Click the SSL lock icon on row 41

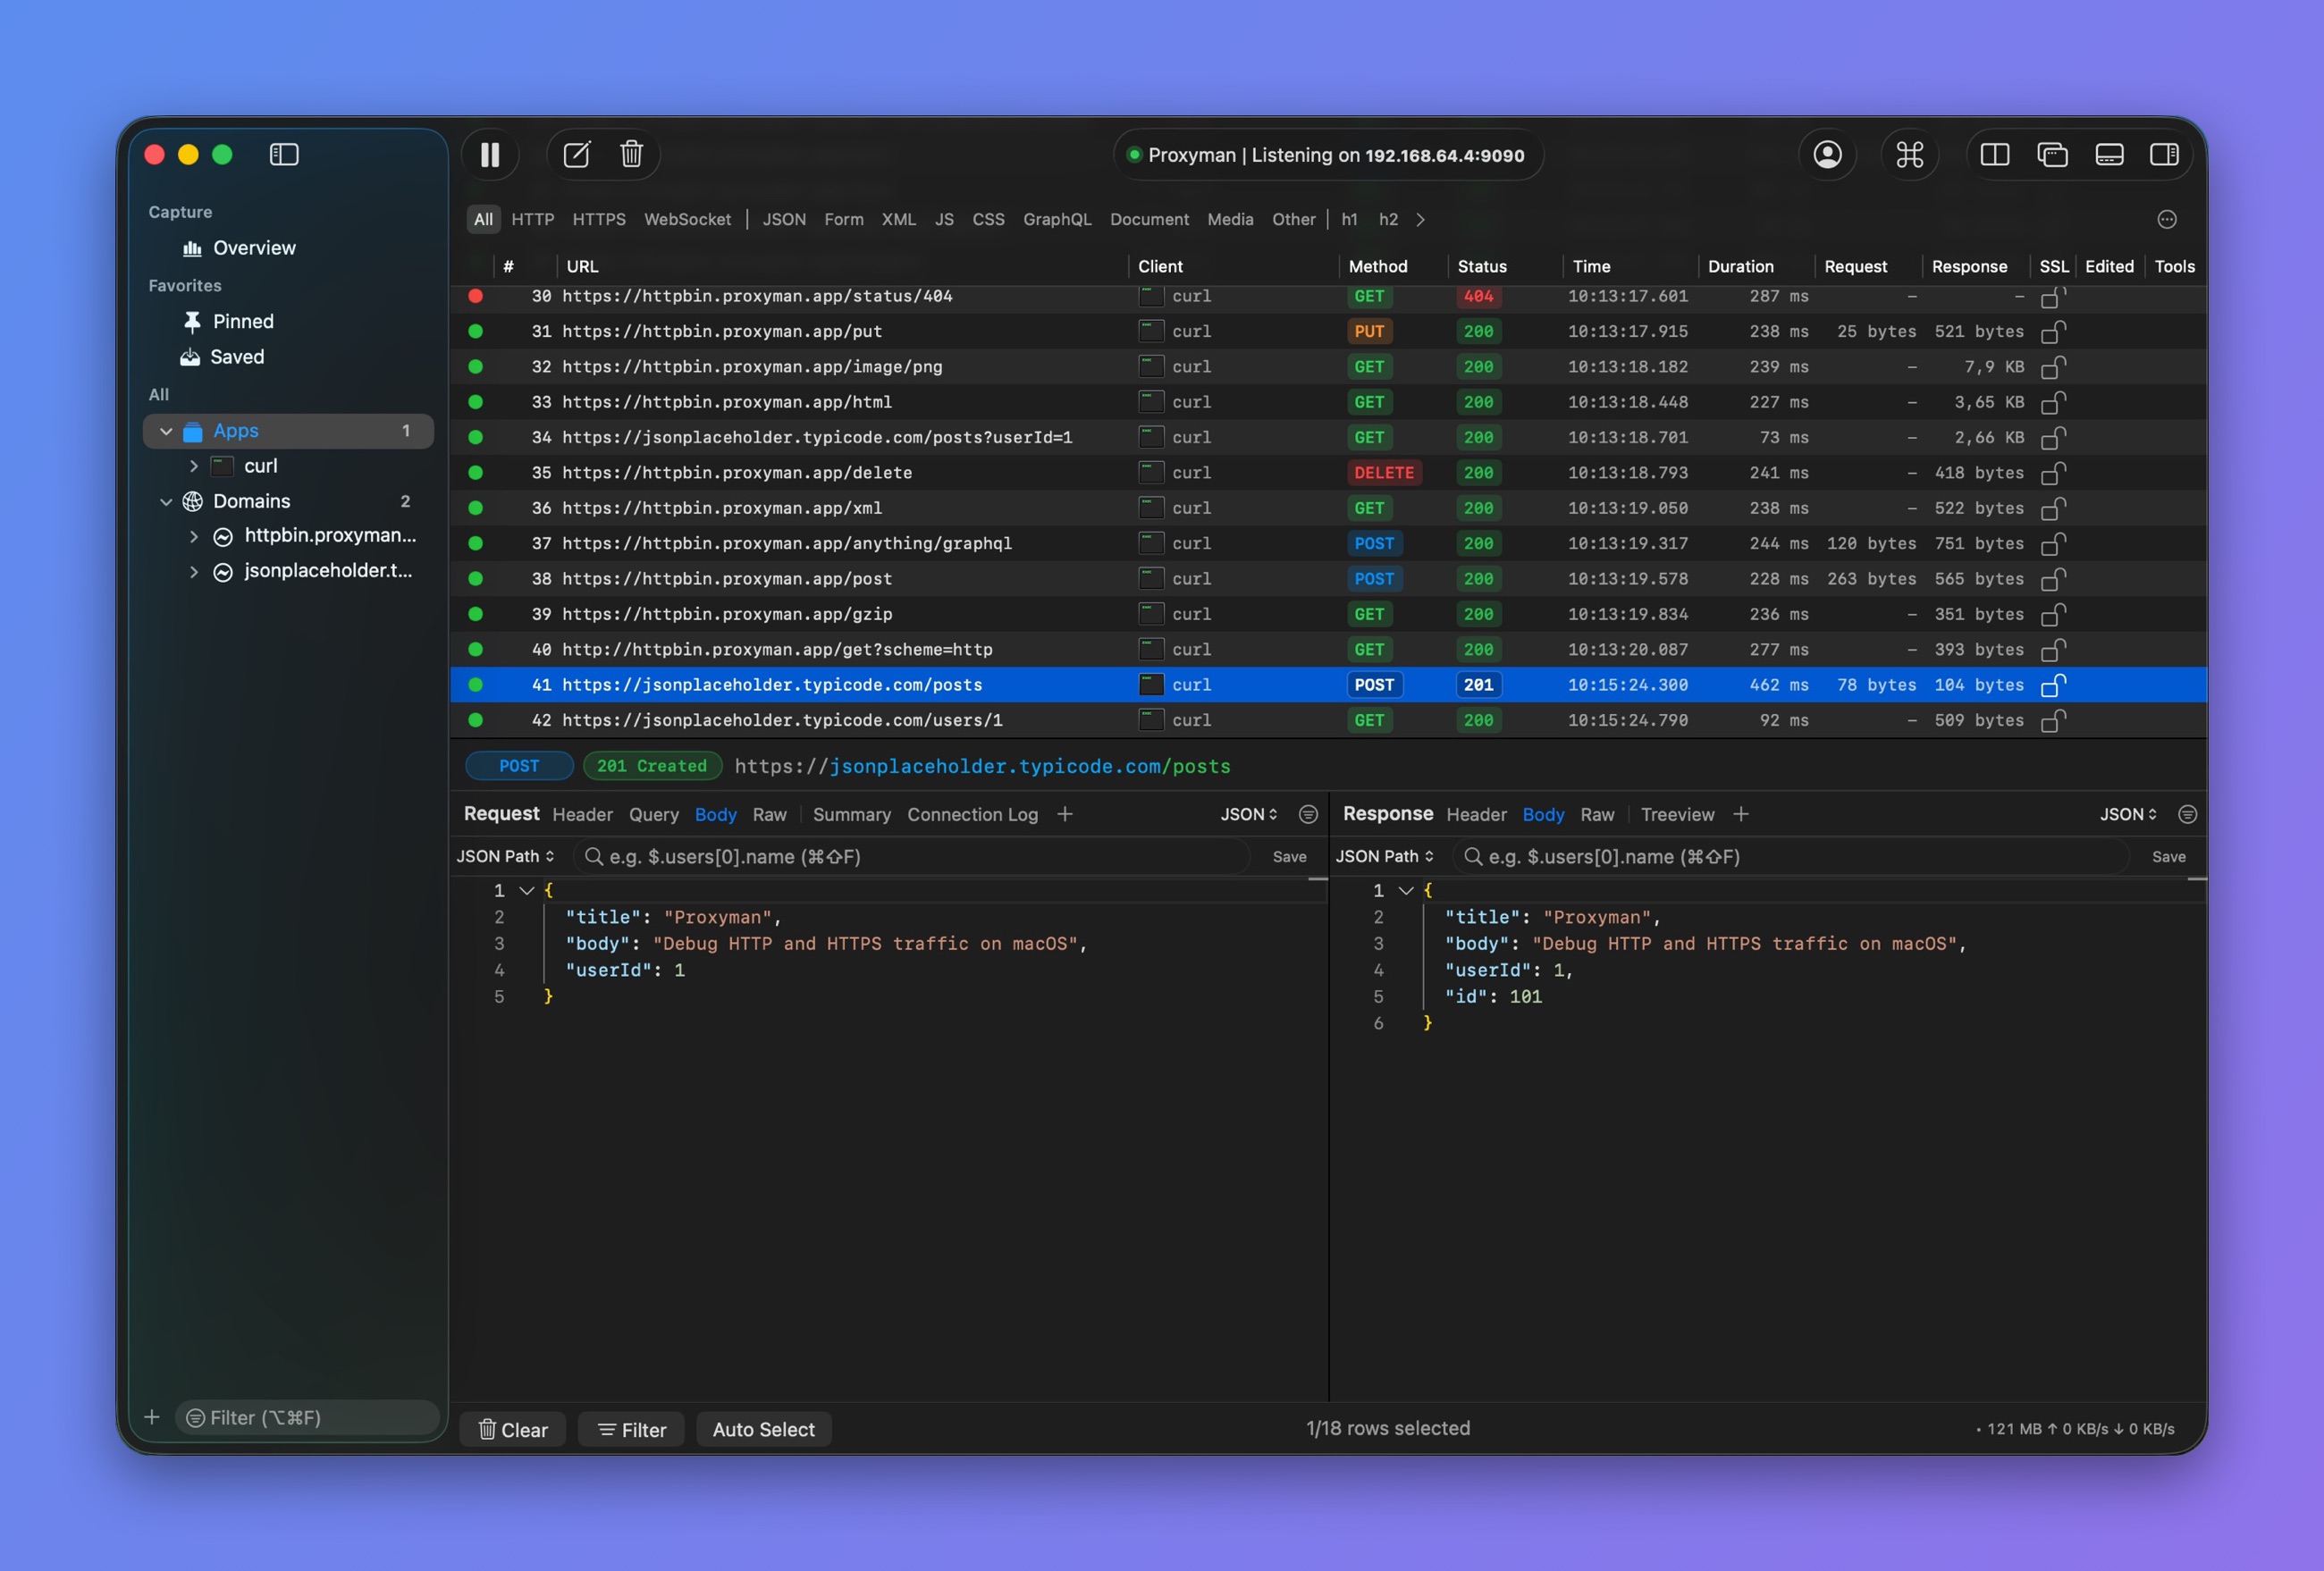(x=2053, y=685)
